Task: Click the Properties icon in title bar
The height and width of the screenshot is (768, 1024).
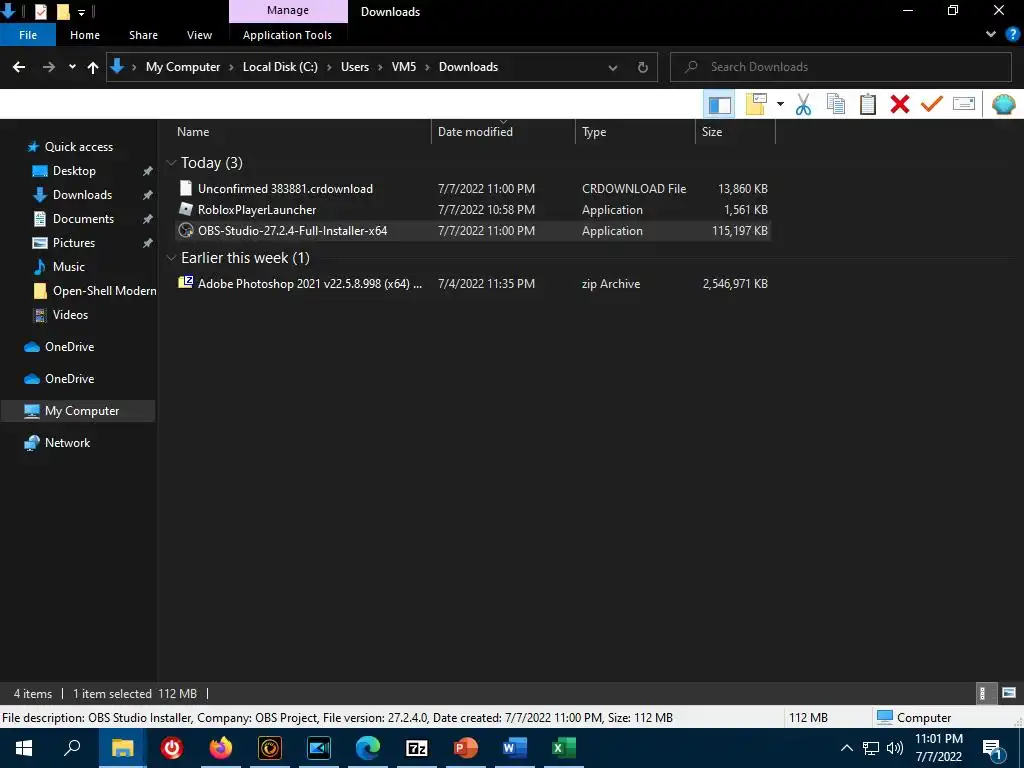Action: coord(40,11)
